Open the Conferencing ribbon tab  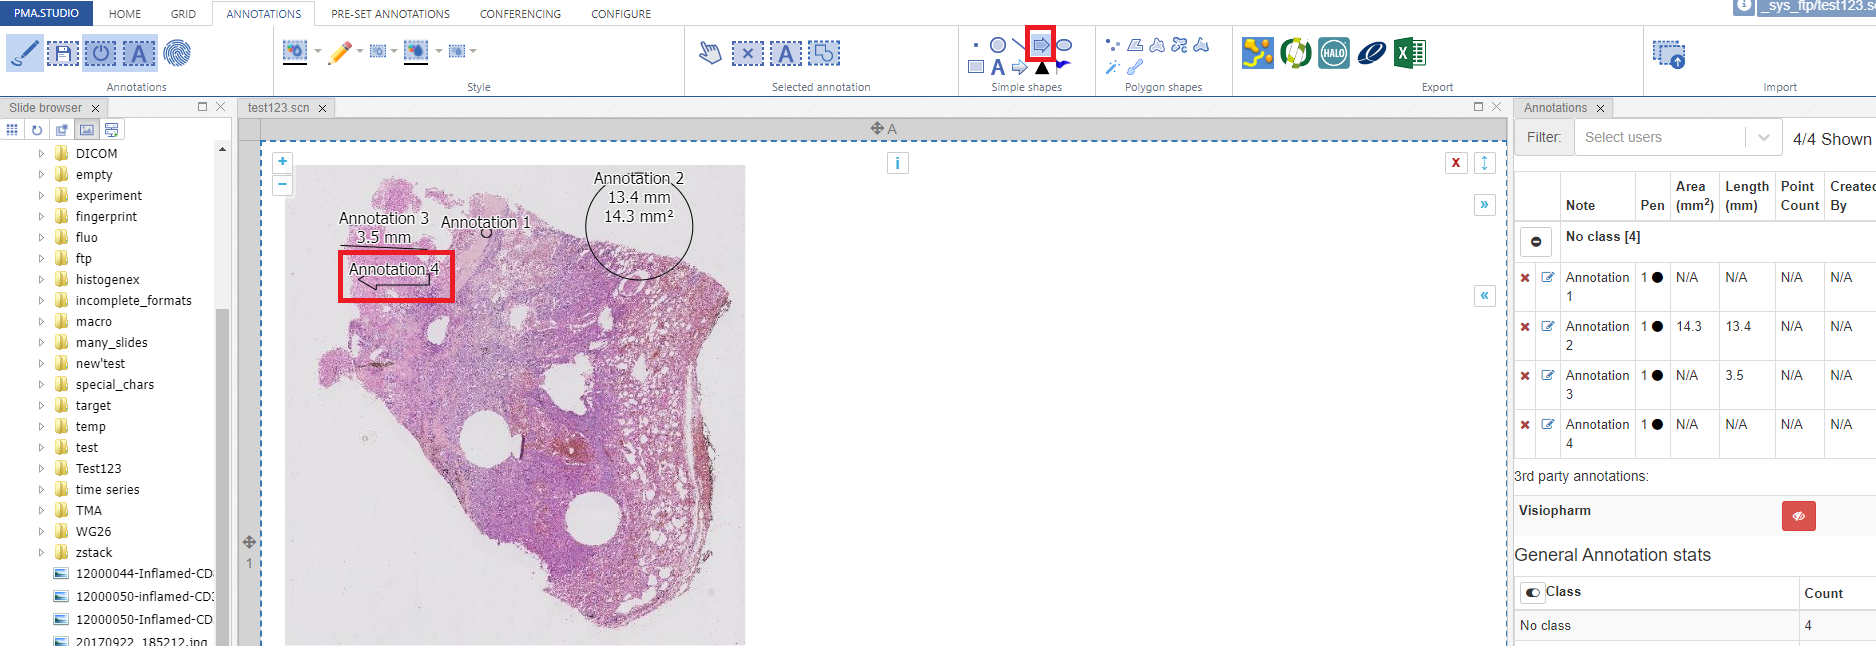[x=520, y=14]
